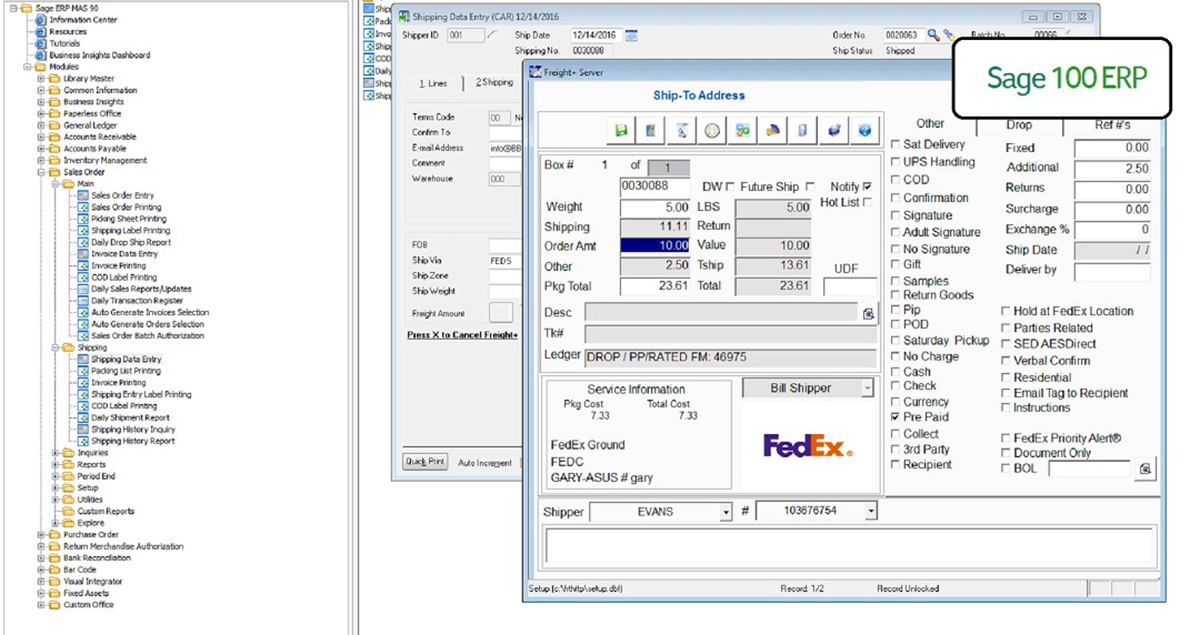Open the Bill Shipper dropdown
This screenshot has height=635, width=1200.
pos(866,388)
